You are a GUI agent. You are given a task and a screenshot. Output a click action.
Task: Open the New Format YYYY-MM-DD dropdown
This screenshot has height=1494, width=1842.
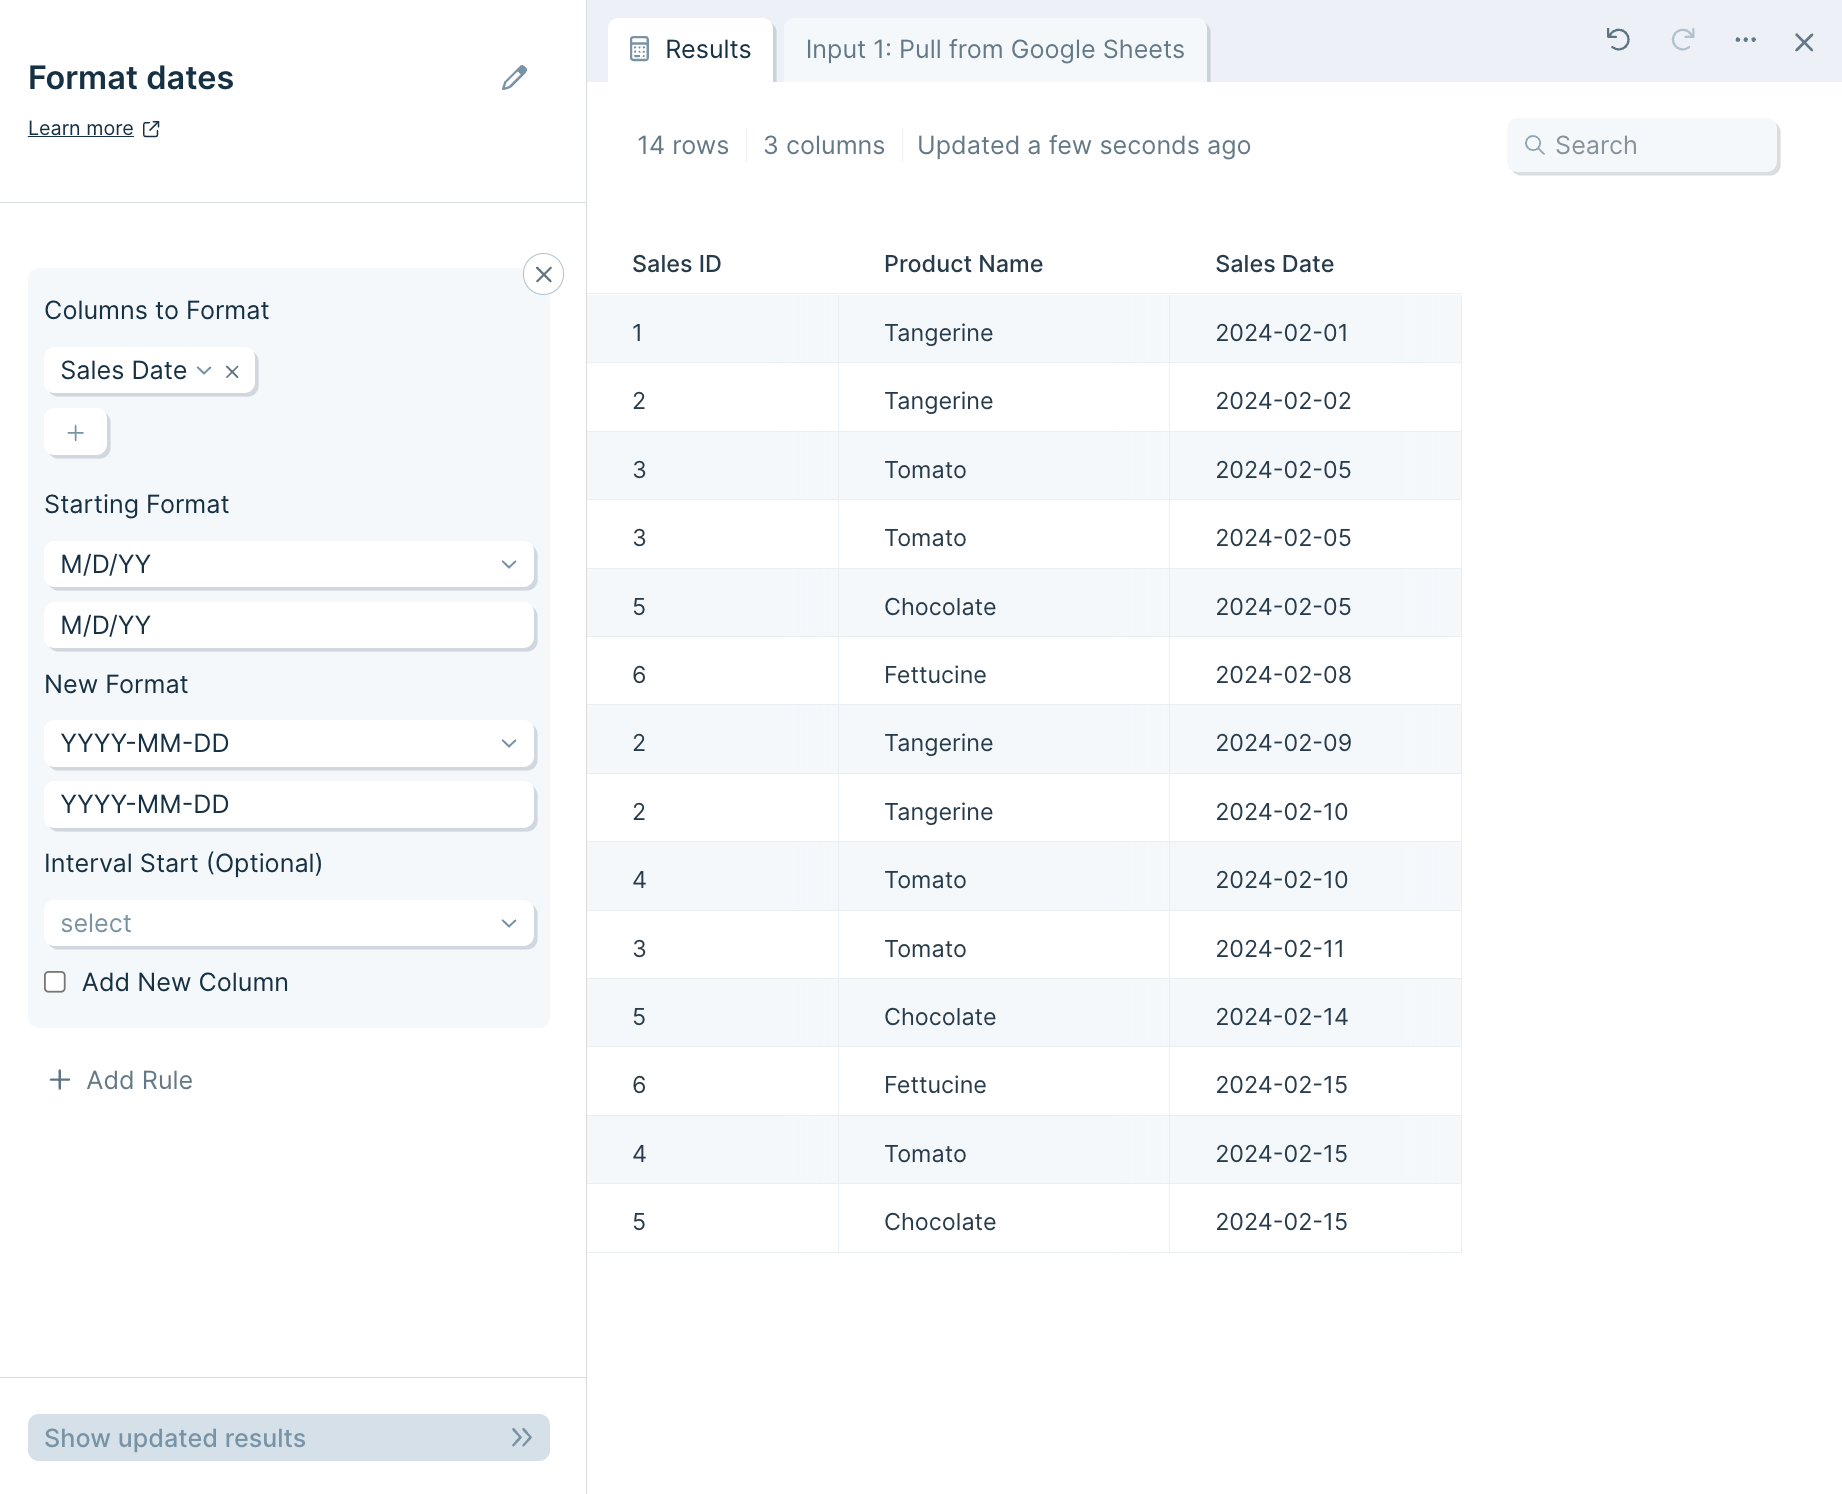tap(289, 743)
